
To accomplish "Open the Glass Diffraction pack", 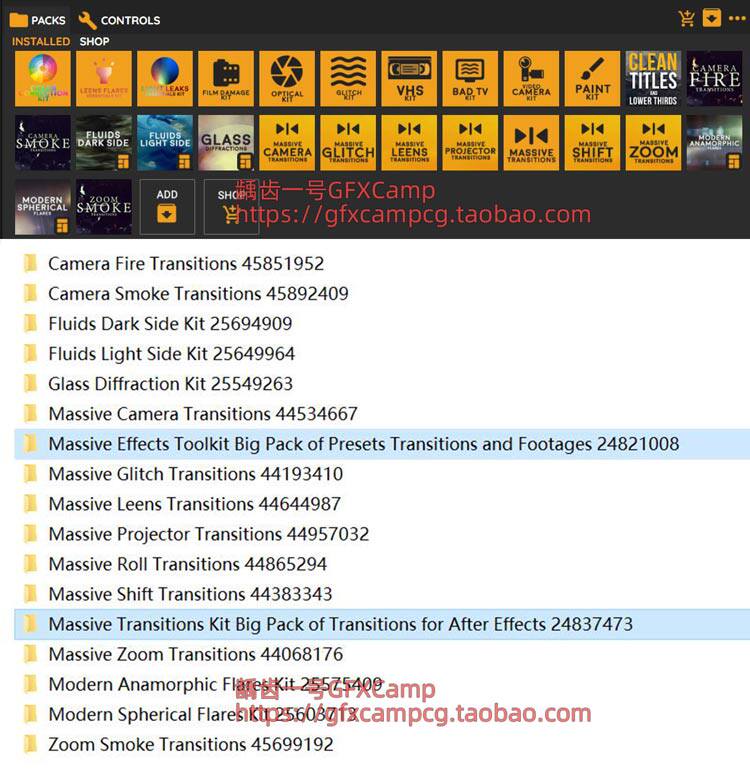I will [x=226, y=143].
